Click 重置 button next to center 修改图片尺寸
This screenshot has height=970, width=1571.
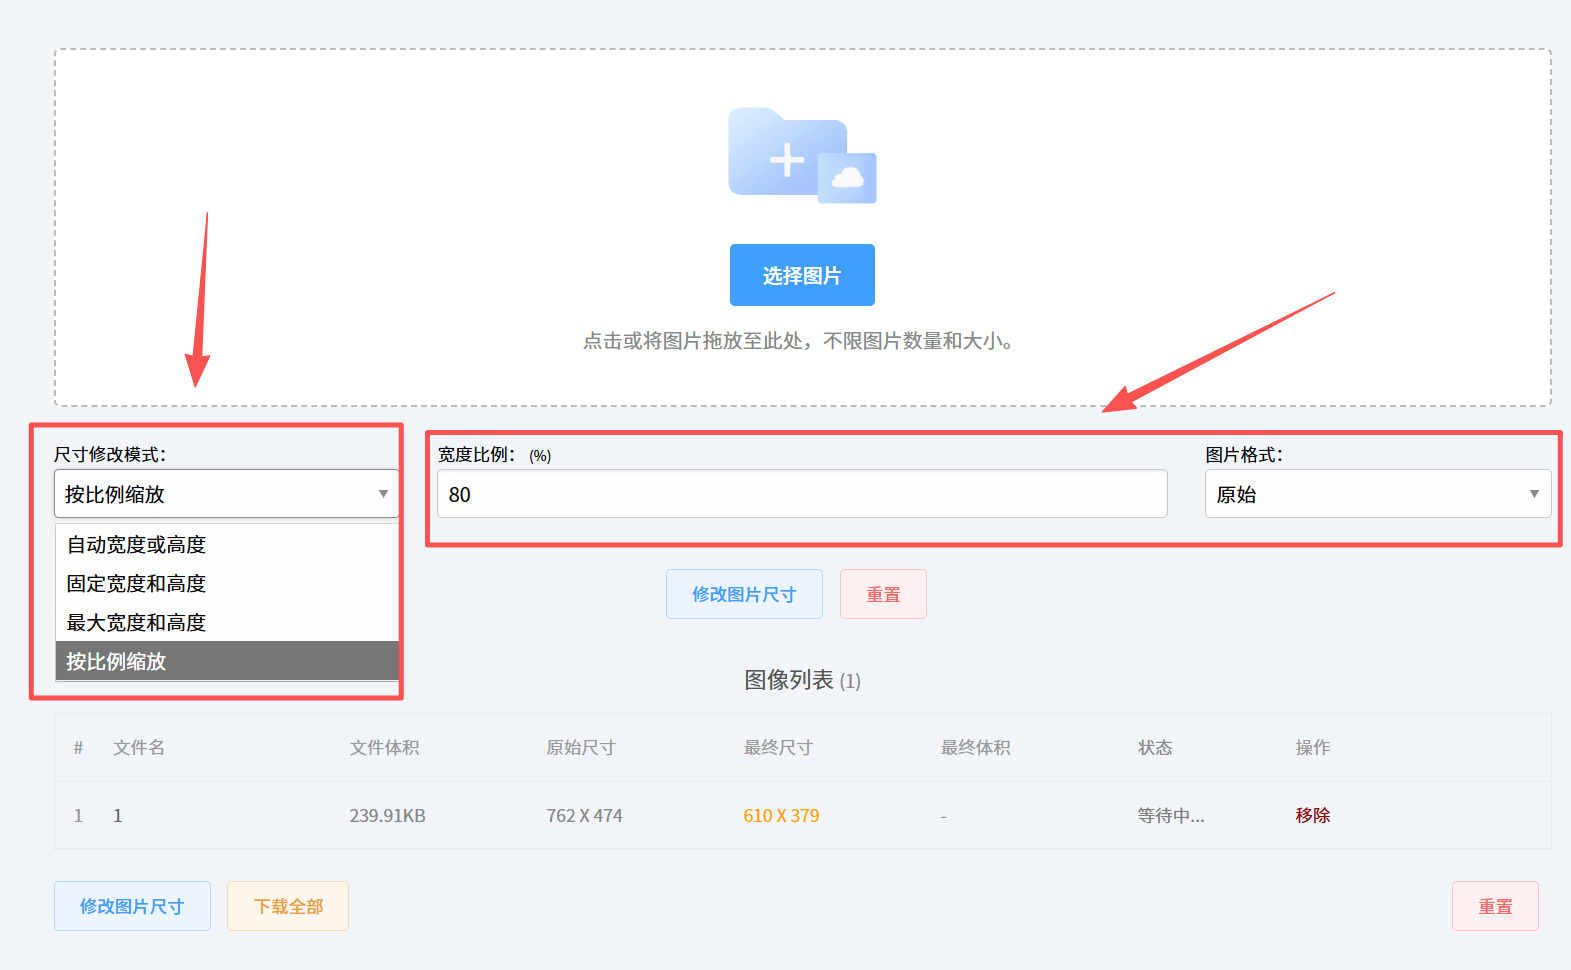click(x=883, y=594)
